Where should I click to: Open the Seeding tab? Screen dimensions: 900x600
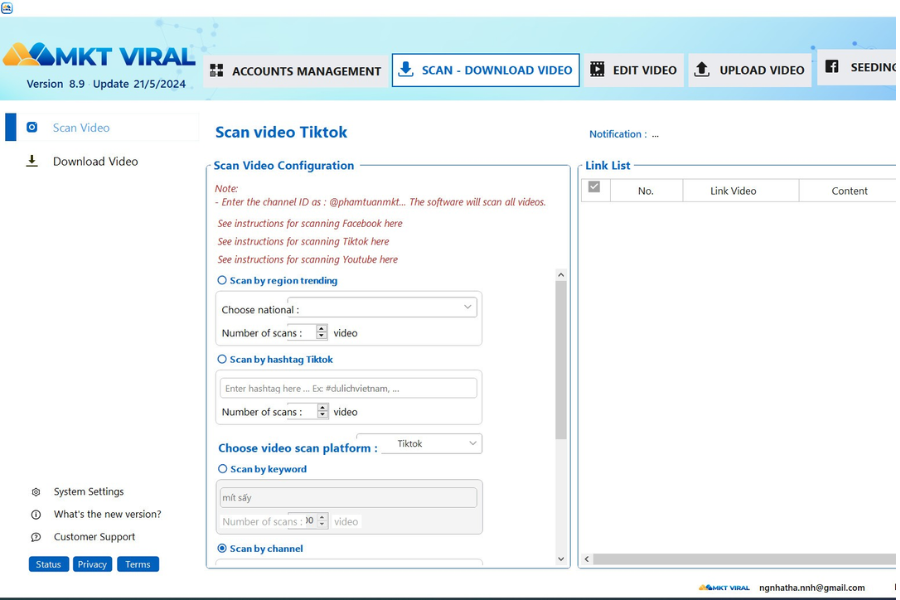click(x=858, y=67)
